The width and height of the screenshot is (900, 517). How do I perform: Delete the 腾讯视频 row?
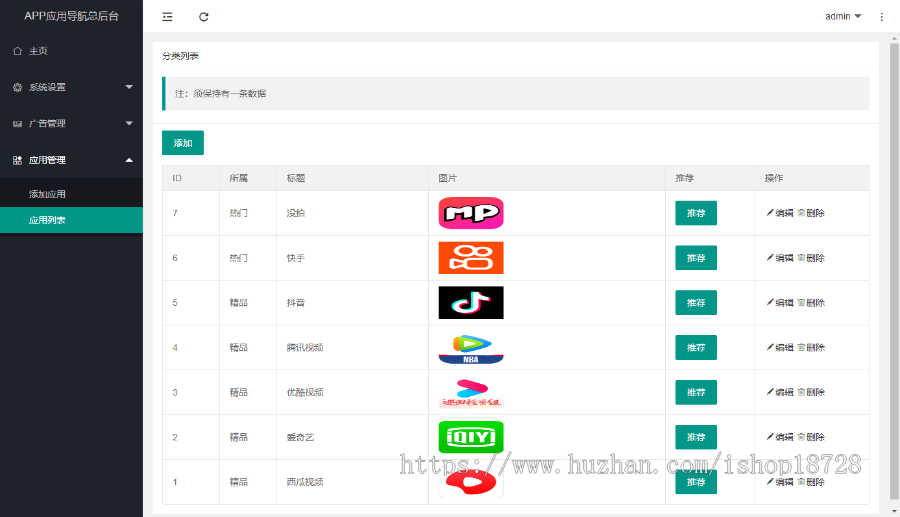click(x=810, y=347)
